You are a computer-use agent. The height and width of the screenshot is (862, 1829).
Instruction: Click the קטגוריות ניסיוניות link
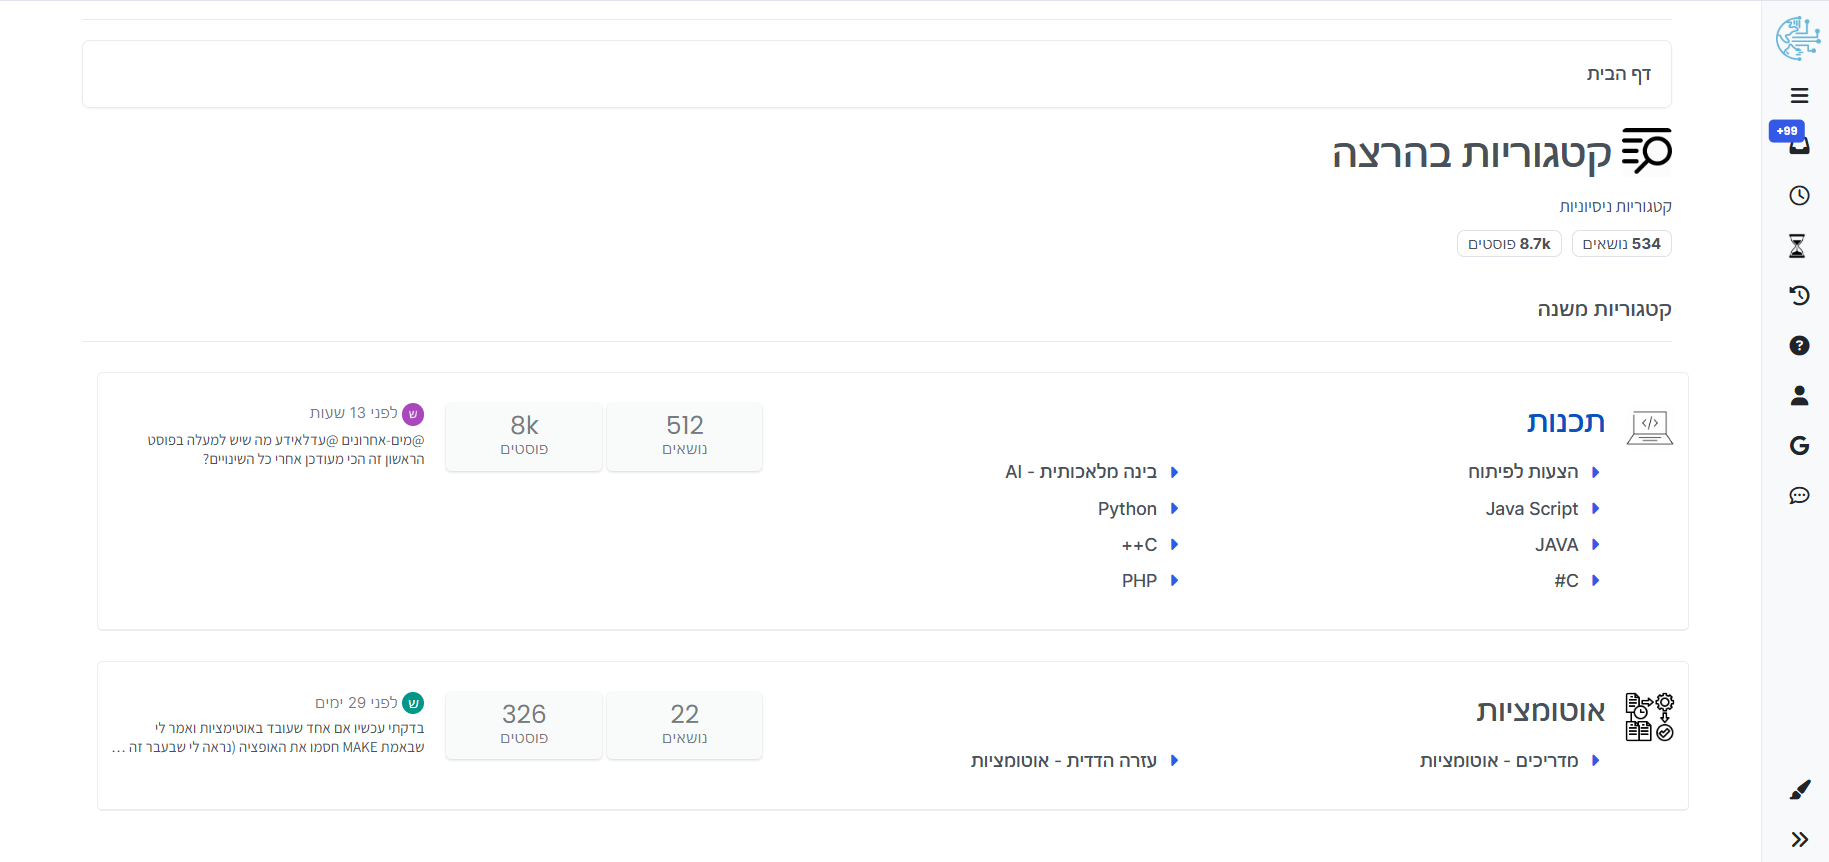(1615, 206)
